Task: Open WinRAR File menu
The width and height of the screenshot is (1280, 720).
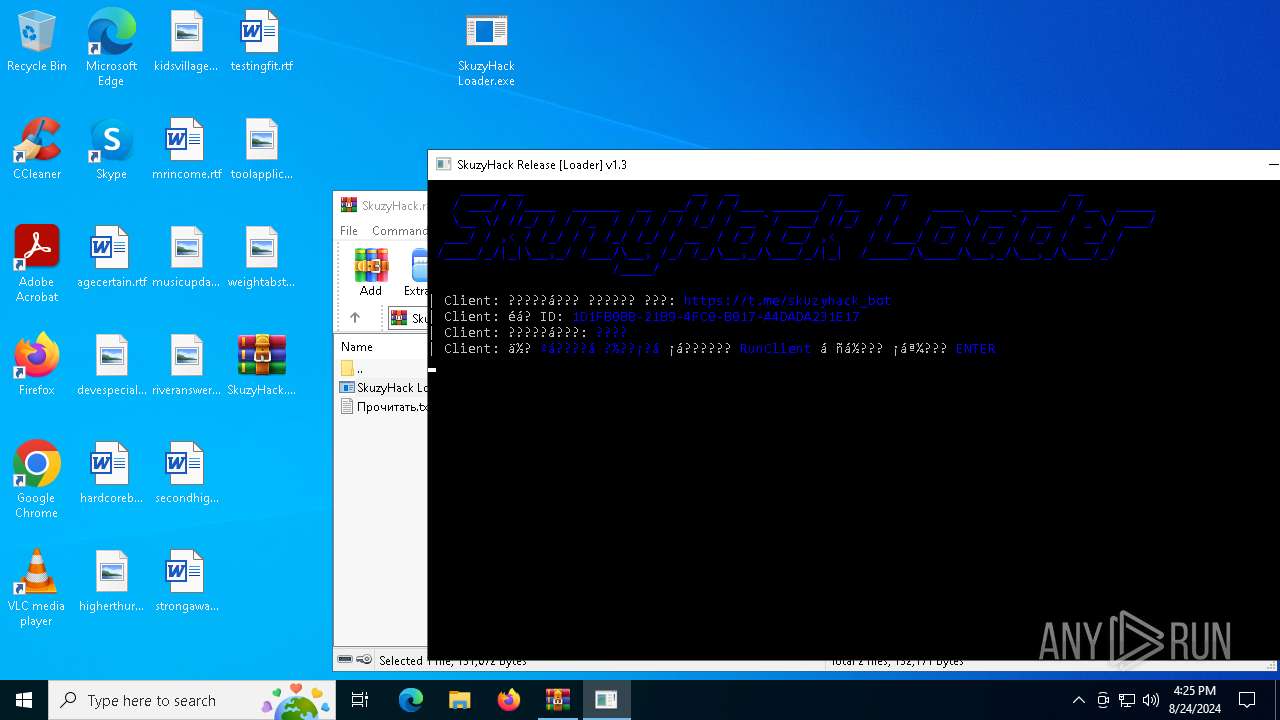Action: (349, 231)
